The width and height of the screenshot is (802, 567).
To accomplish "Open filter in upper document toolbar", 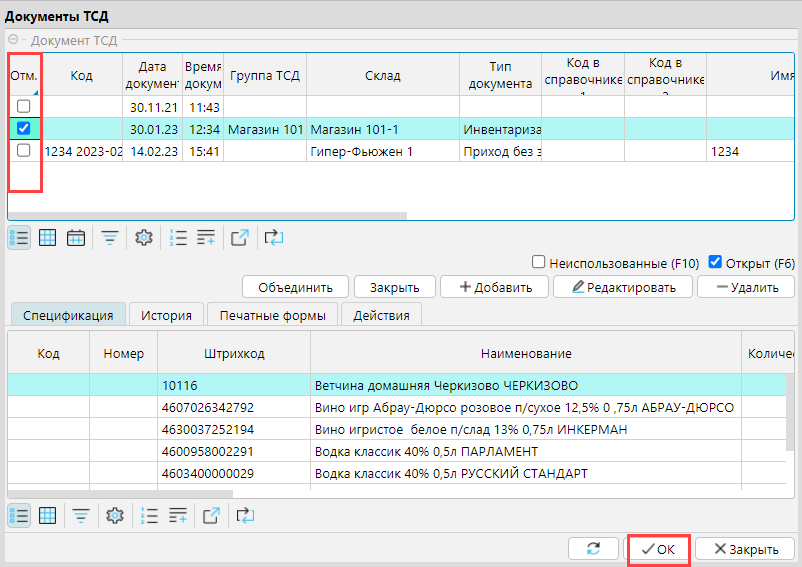I will click(109, 238).
